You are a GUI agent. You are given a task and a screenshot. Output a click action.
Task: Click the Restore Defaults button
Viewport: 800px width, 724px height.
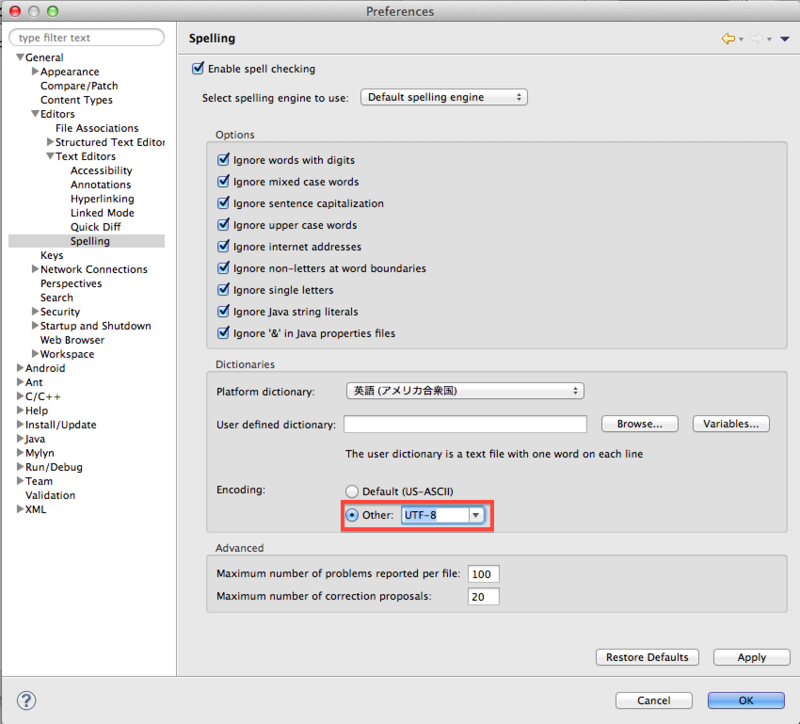647,657
